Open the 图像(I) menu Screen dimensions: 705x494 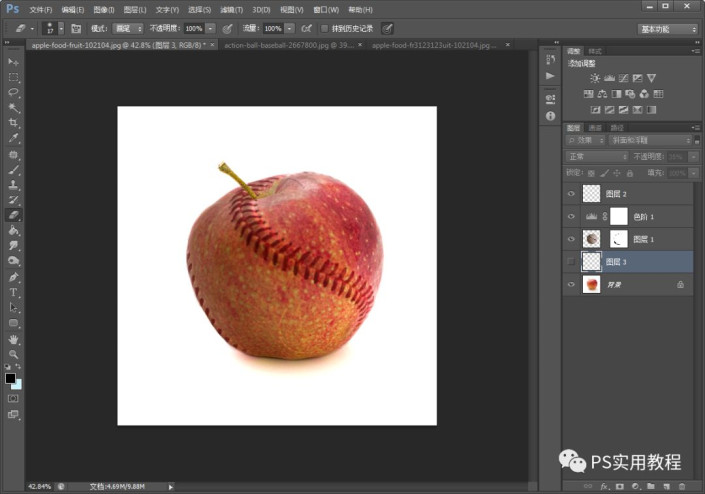[104, 9]
